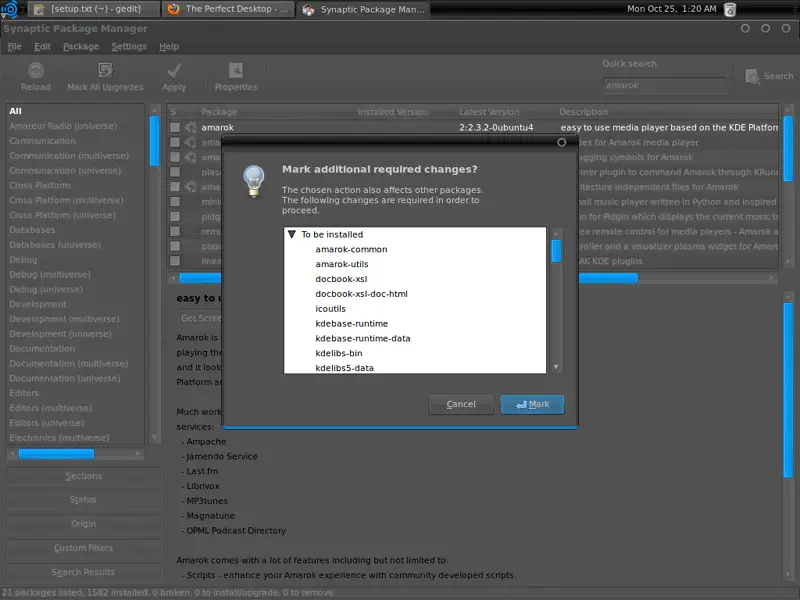The width and height of the screenshot is (800, 600).
Task: Click Mark All Upgrades toolbar icon
Action: tap(105, 70)
